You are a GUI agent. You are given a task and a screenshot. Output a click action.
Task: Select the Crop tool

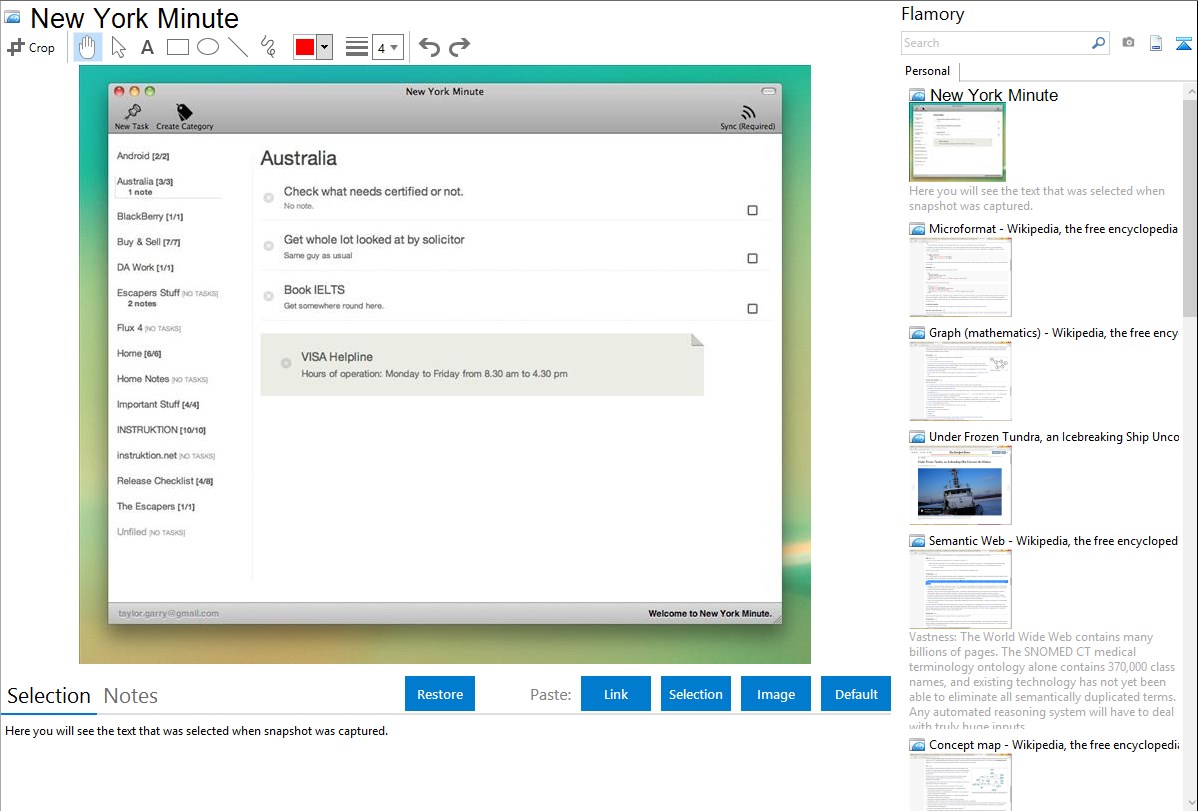click(31, 47)
